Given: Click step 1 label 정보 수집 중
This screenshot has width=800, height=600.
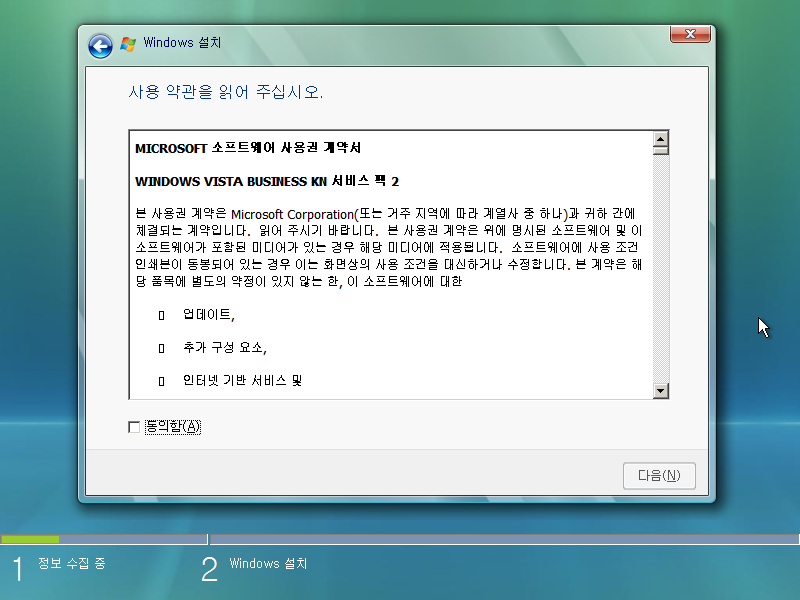Looking at the screenshot, I should (71, 563).
